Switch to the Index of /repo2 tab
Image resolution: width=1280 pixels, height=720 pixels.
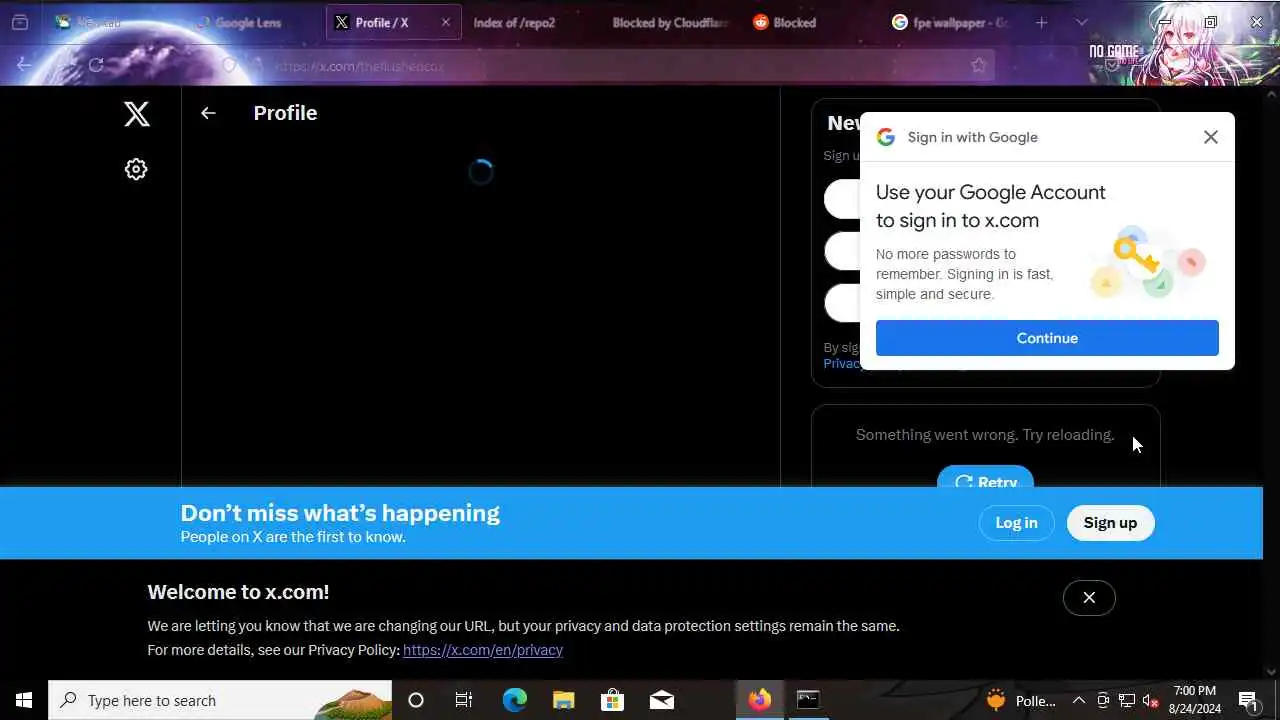point(514,22)
